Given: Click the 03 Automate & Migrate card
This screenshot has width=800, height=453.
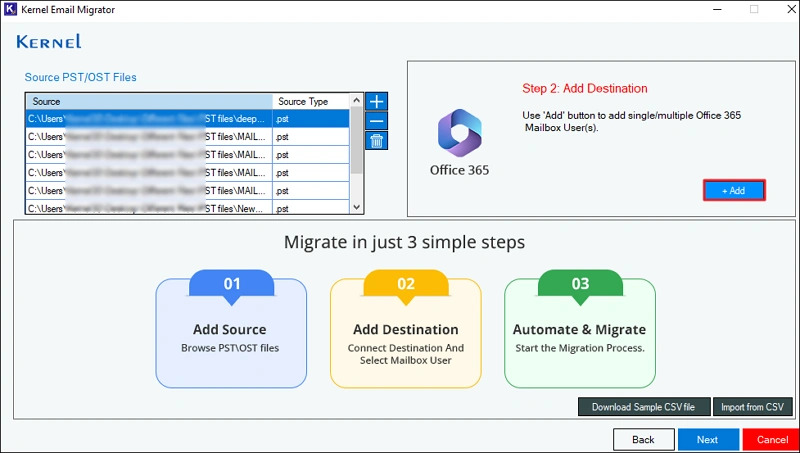Looking at the screenshot, I should tap(579, 333).
